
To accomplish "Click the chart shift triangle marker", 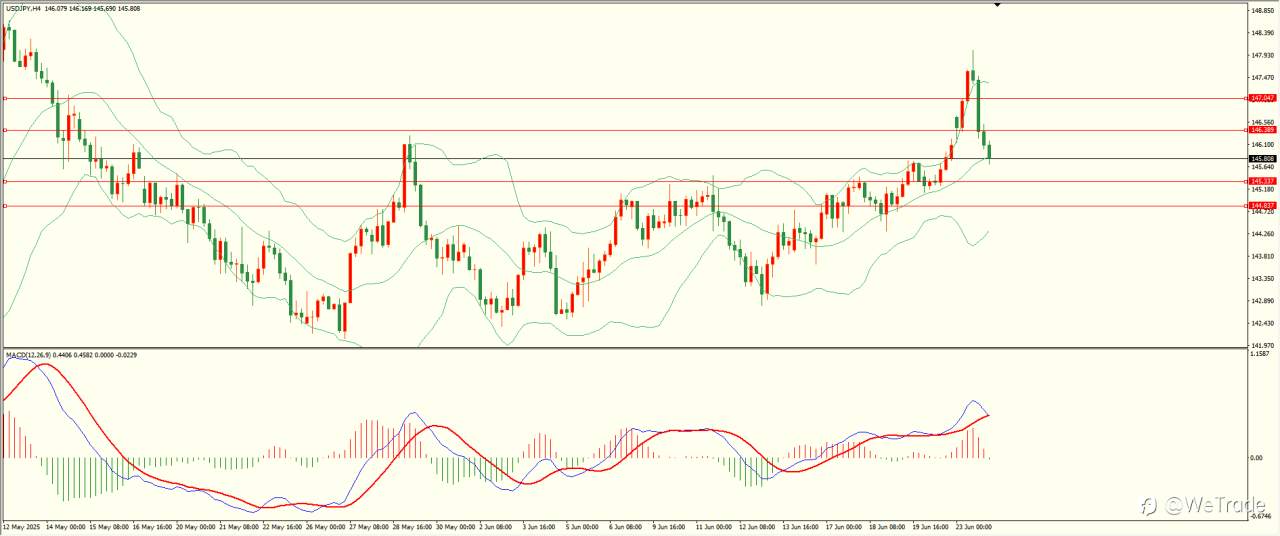I will point(997,6).
